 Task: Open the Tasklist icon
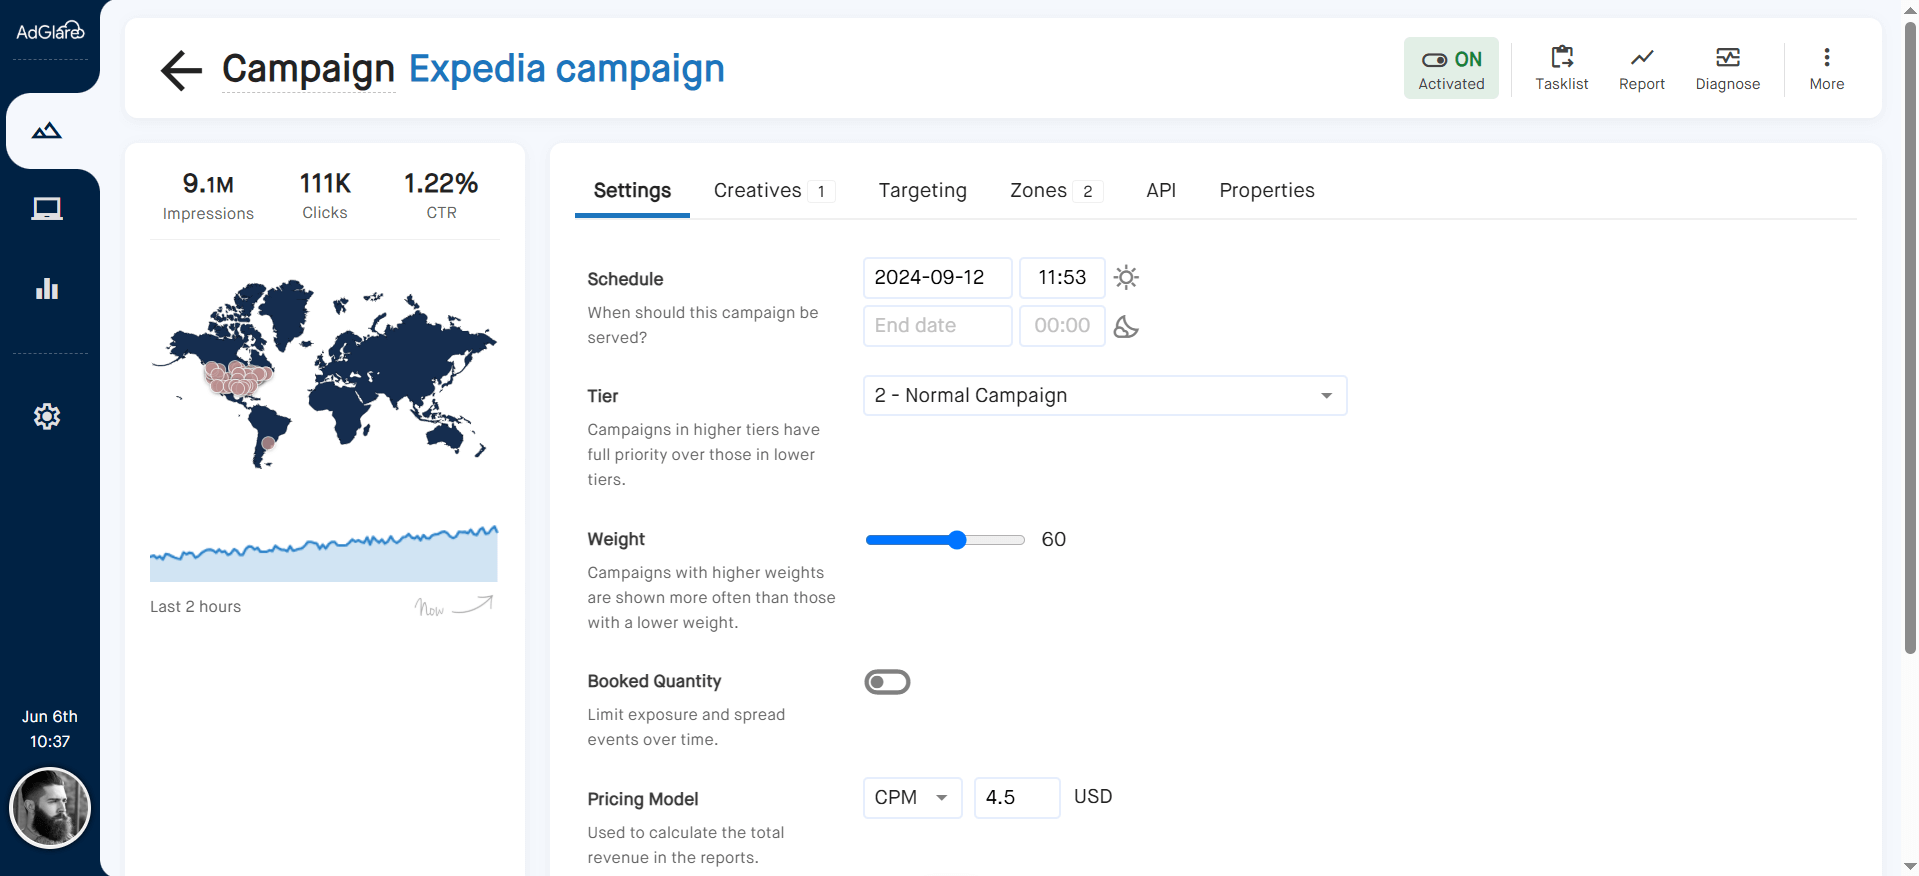1561,68
